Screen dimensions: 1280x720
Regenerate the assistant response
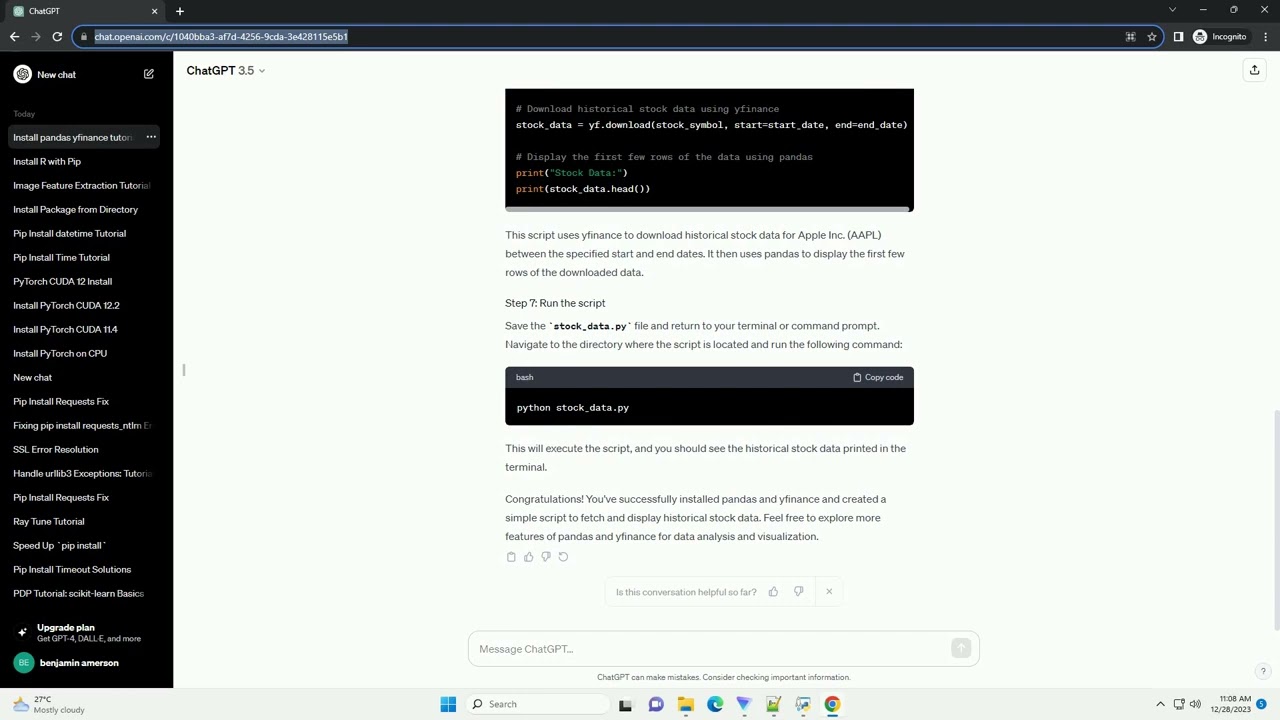coord(563,557)
